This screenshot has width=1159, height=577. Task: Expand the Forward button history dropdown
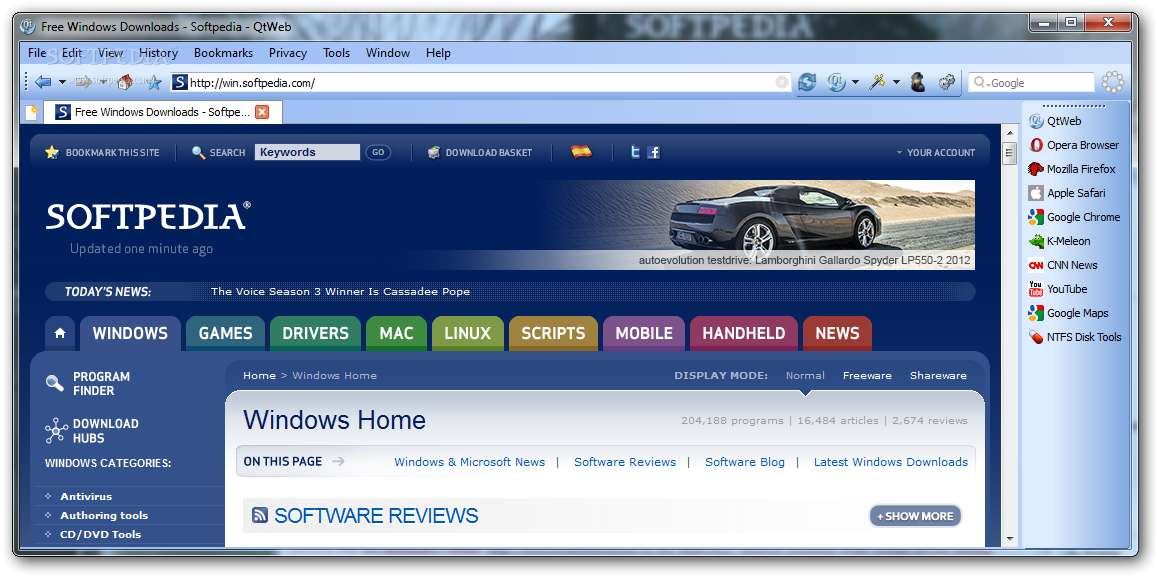pos(104,82)
